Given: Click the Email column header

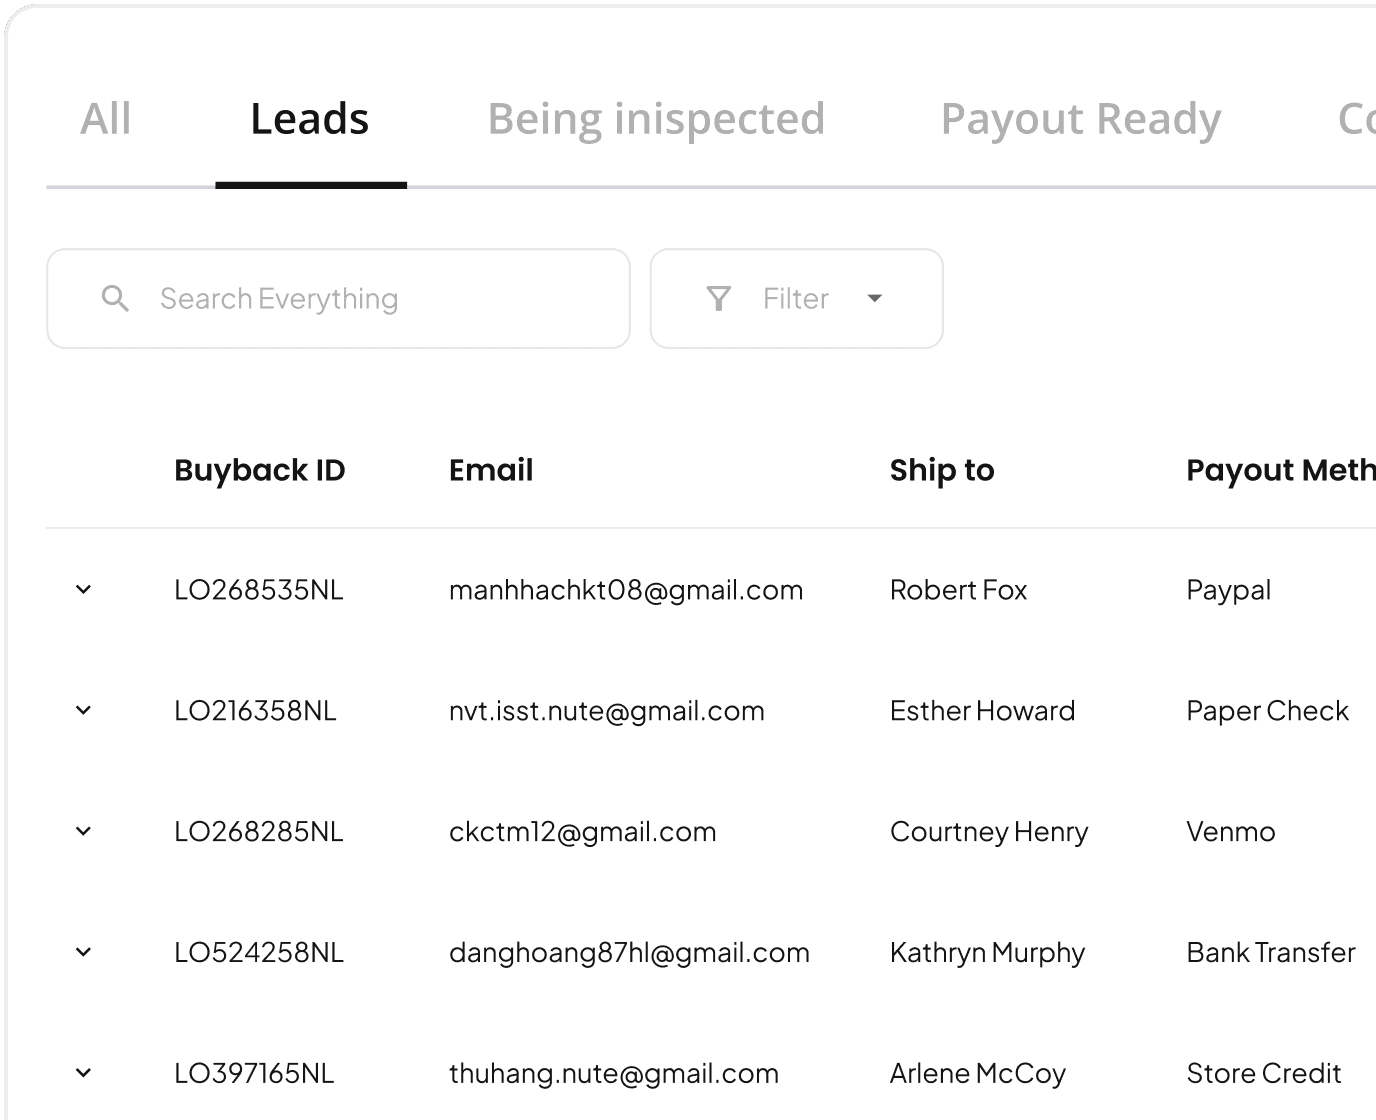Looking at the screenshot, I should tap(491, 470).
